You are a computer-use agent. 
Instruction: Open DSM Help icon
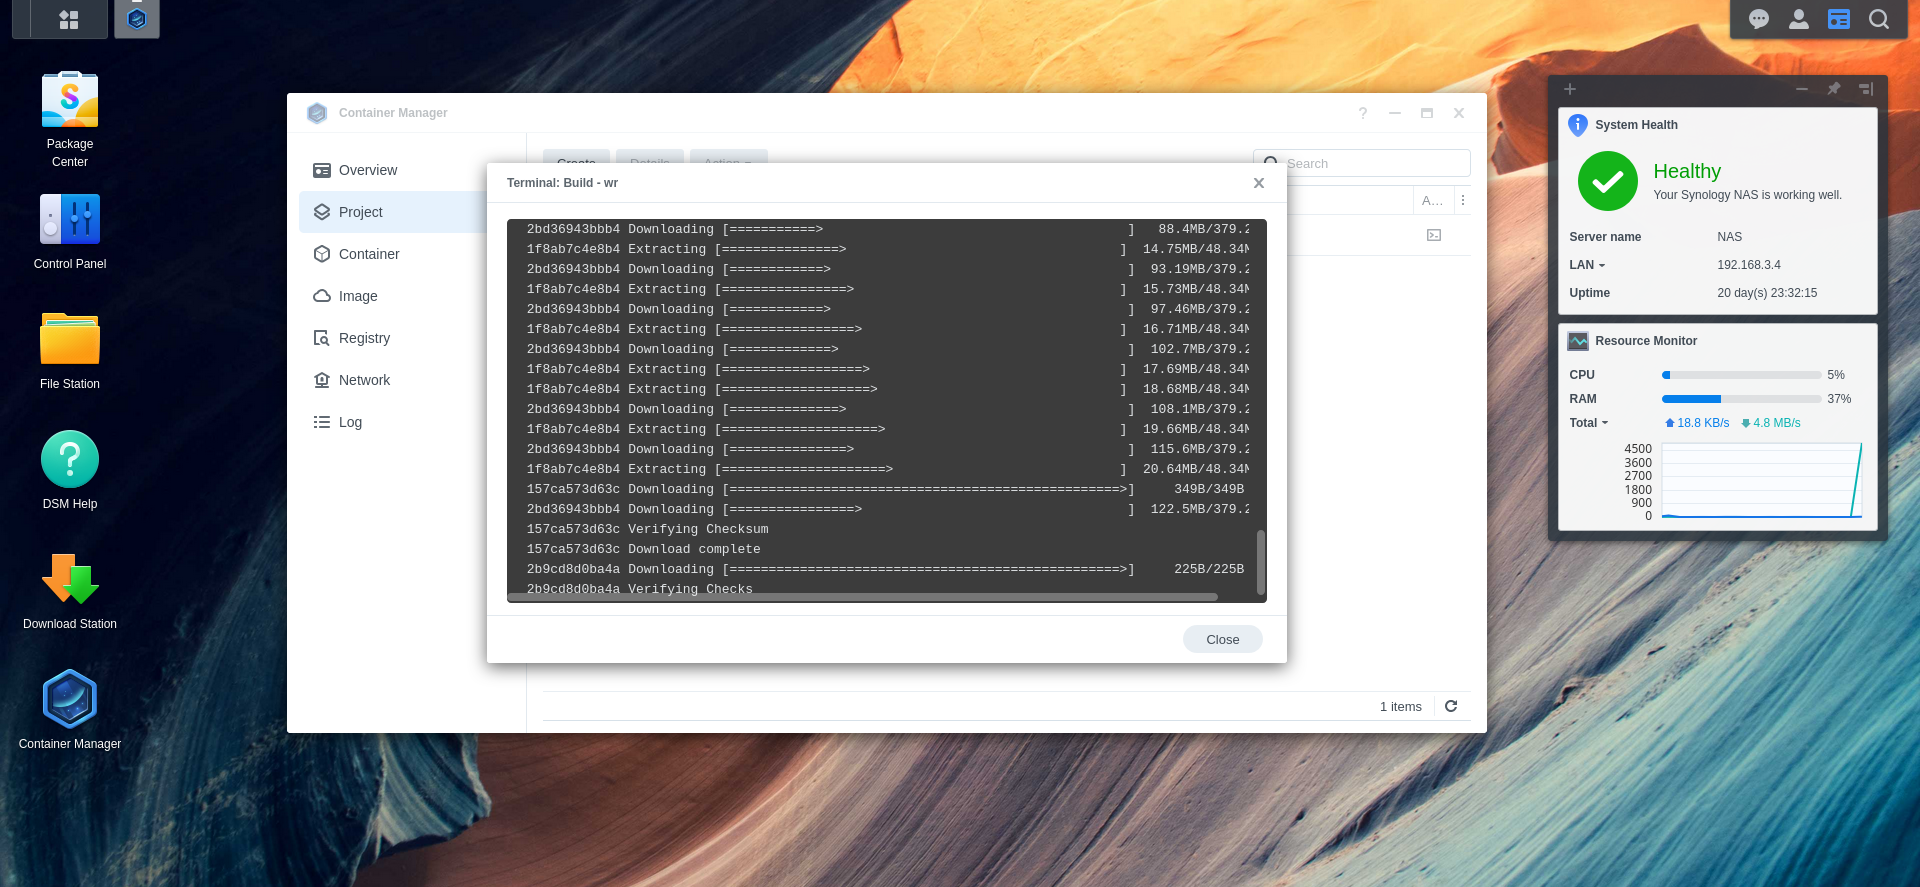[70, 461]
